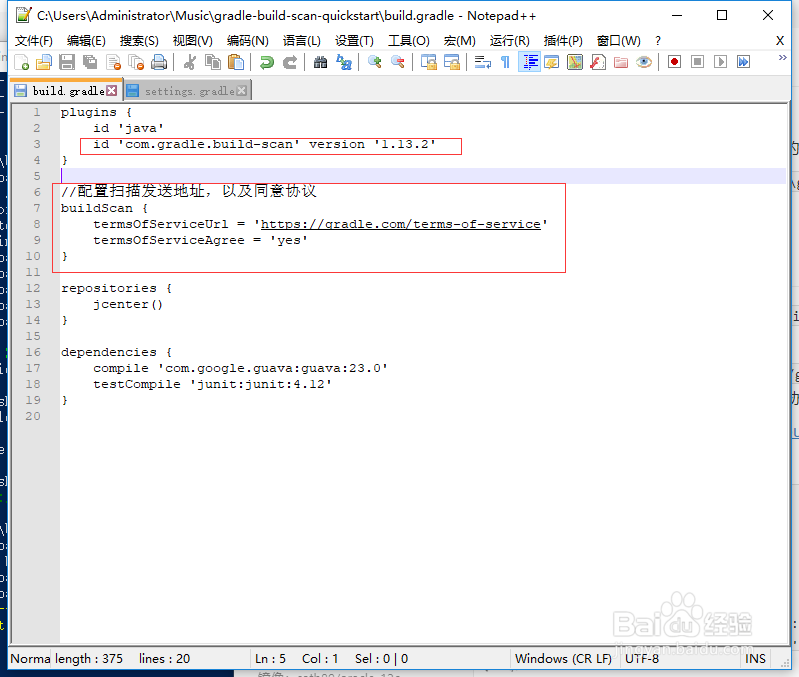
Task: Open Replace dialog from toolbar
Action: tap(343, 62)
